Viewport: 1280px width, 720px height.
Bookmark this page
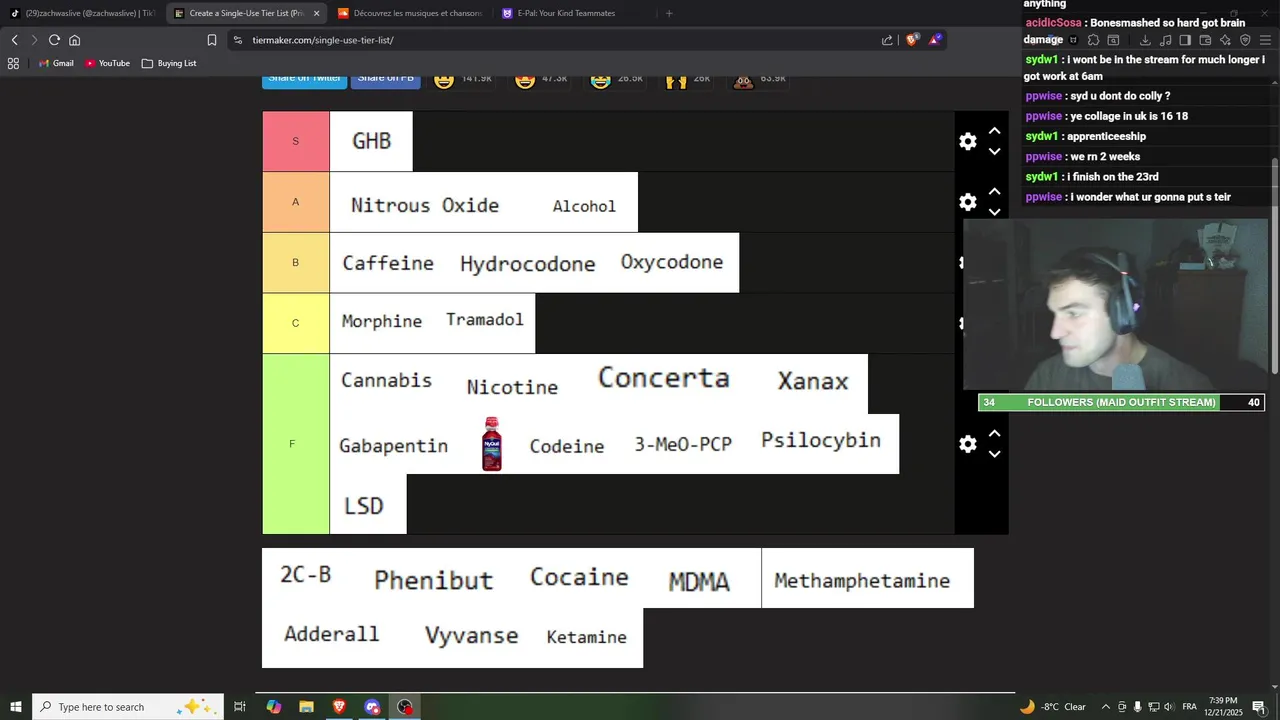click(212, 40)
